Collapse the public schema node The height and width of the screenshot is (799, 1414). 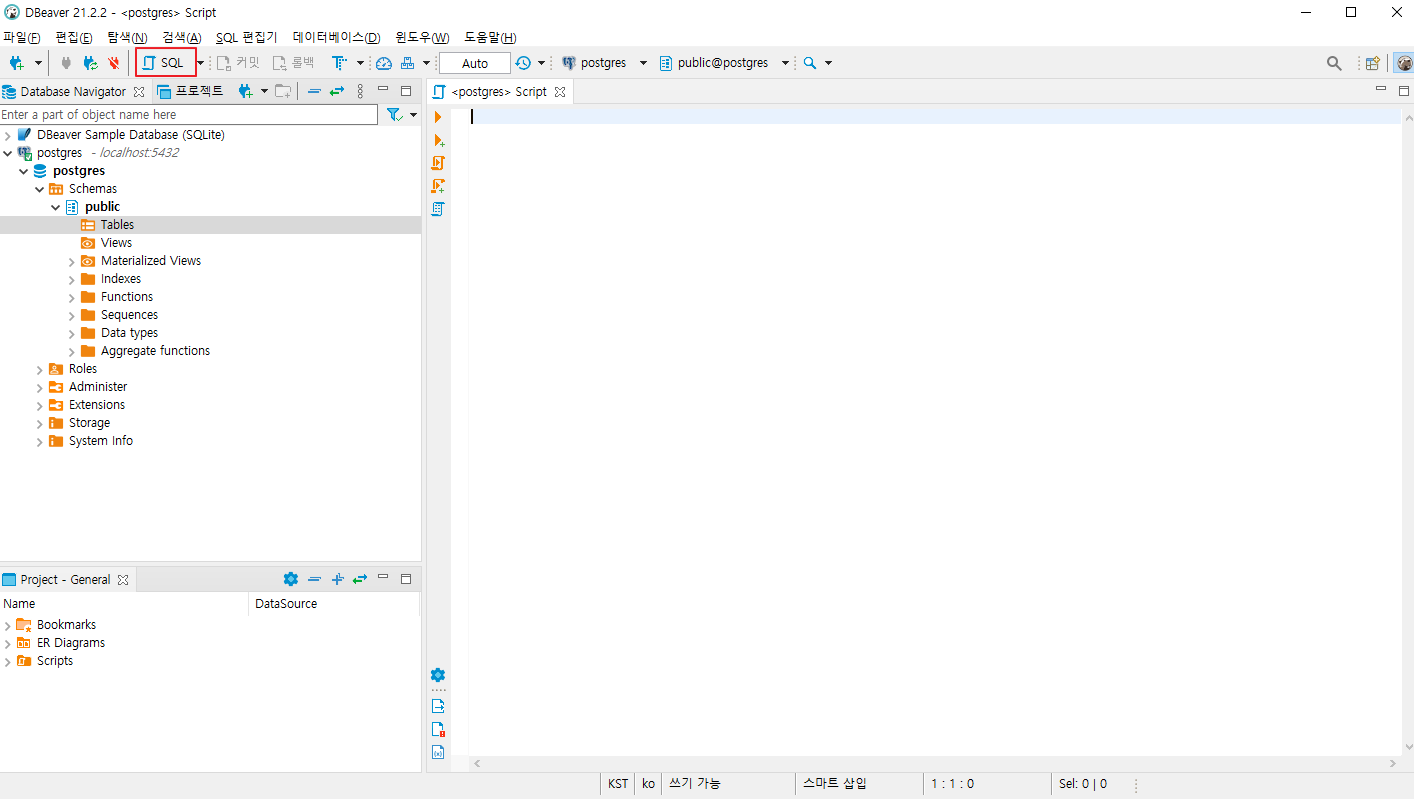coord(56,207)
